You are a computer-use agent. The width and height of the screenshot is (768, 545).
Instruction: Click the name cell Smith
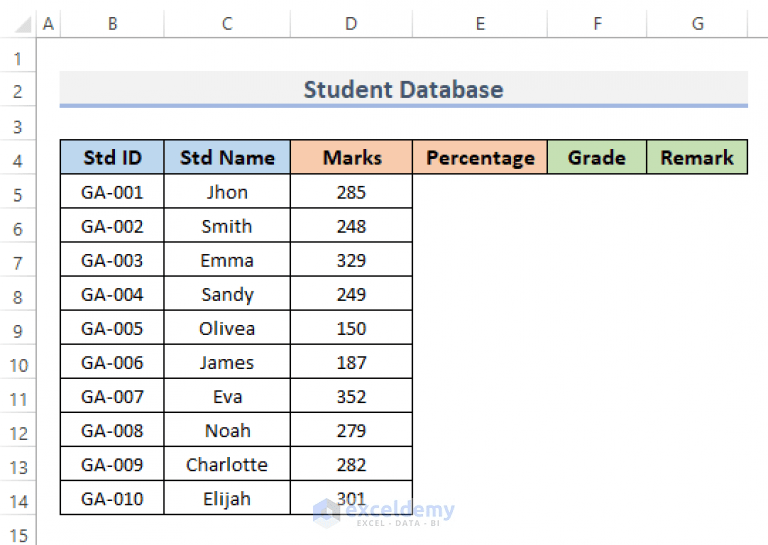pyautogui.click(x=227, y=226)
